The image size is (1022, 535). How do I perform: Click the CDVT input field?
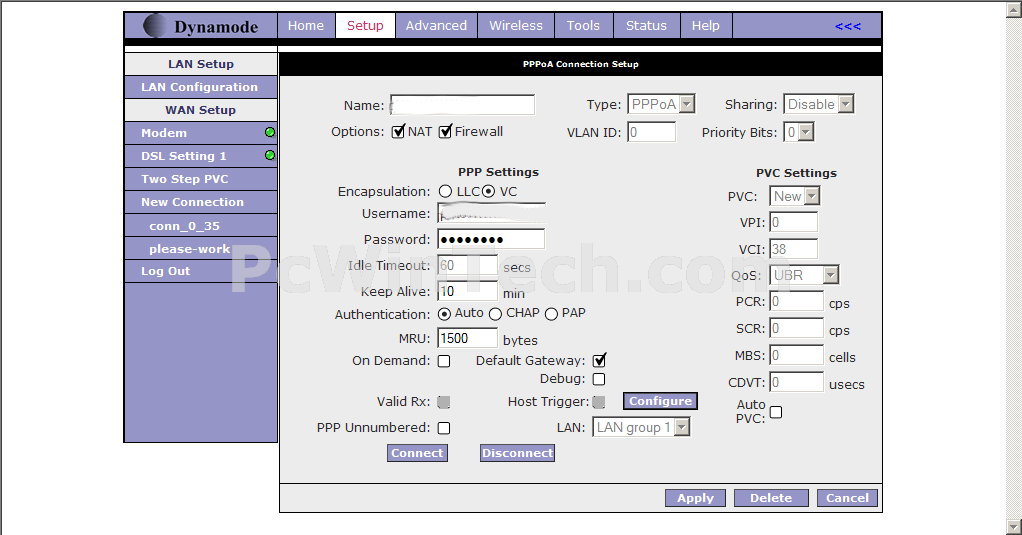click(796, 382)
